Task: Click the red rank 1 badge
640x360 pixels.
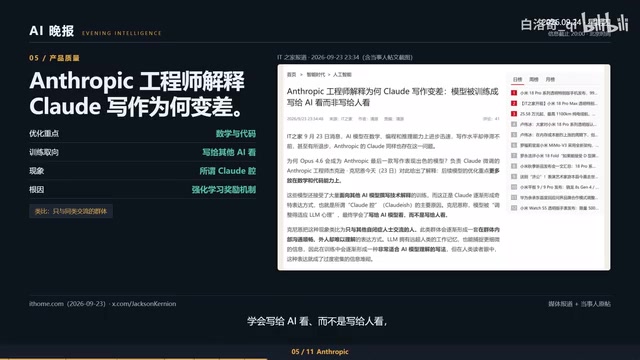Action: click(514, 93)
